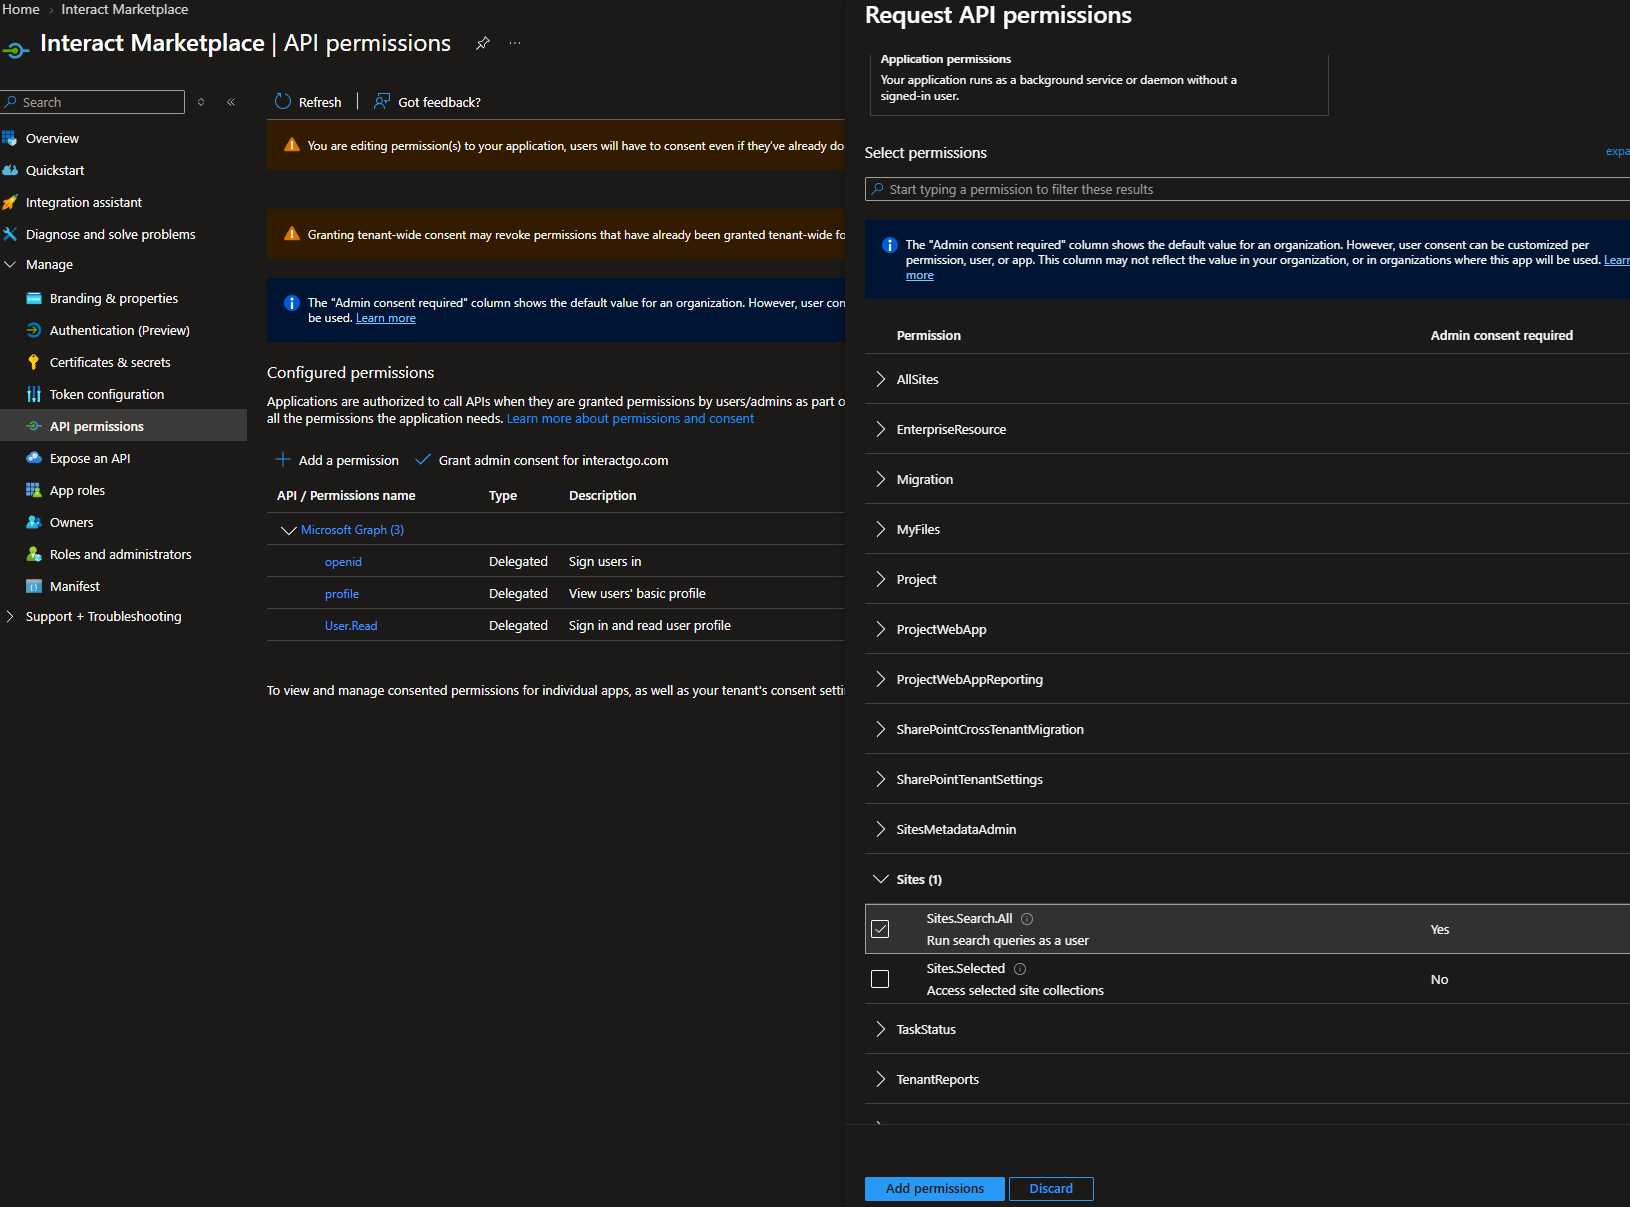Click the info icon next to Sites.Selected

tap(1020, 969)
